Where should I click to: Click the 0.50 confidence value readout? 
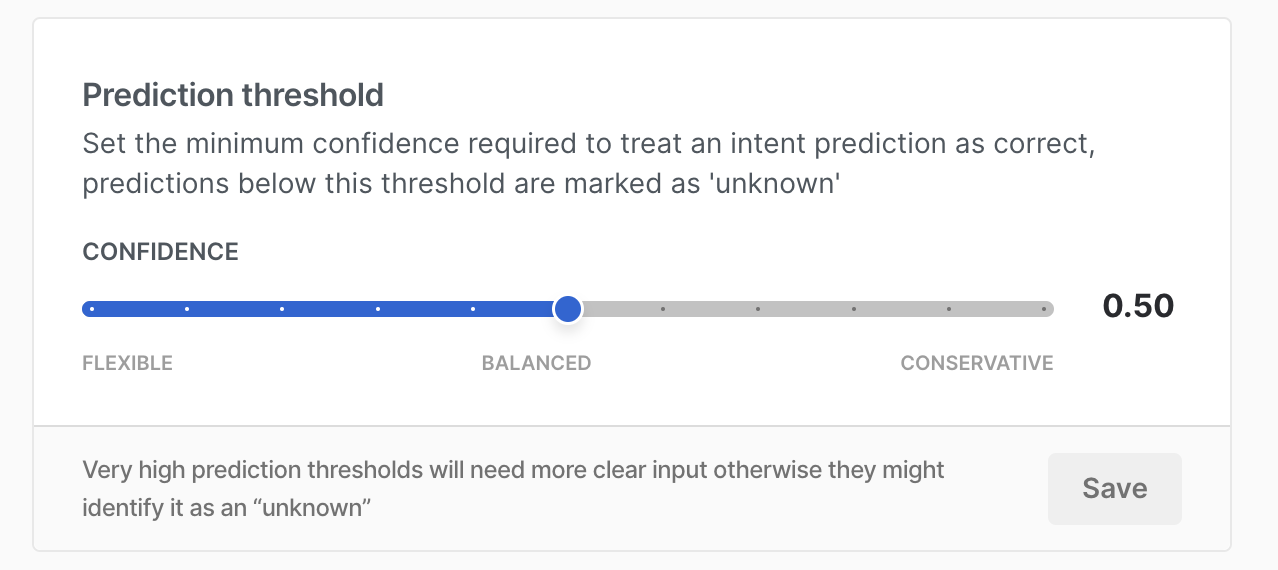1138,306
